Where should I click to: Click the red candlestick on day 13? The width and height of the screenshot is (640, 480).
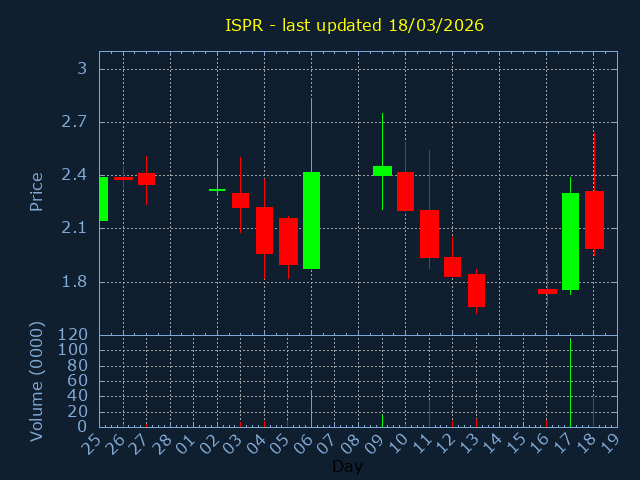click(476, 290)
